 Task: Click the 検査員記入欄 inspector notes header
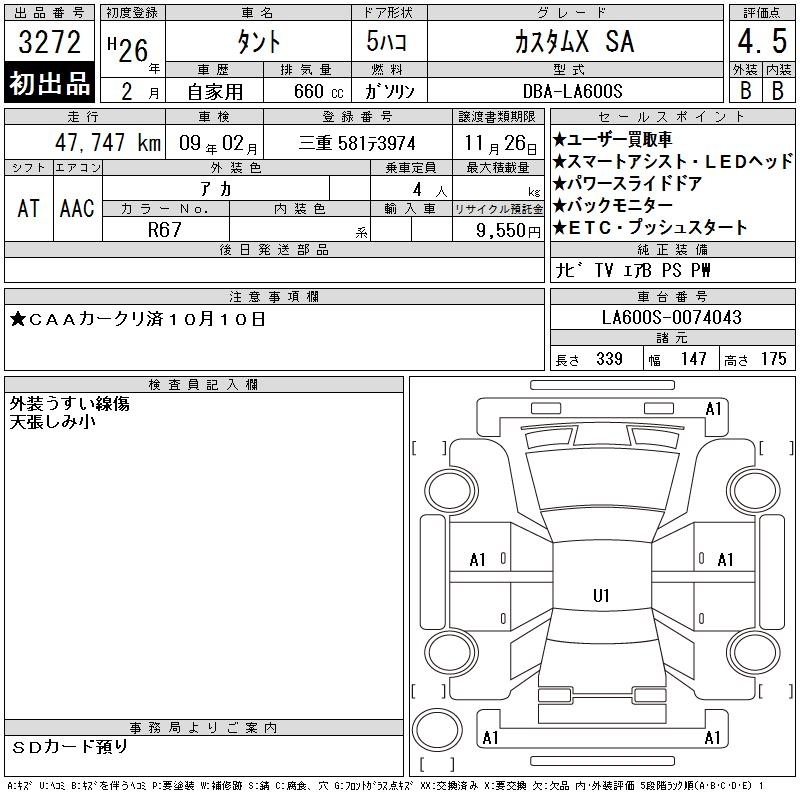[x=204, y=385]
